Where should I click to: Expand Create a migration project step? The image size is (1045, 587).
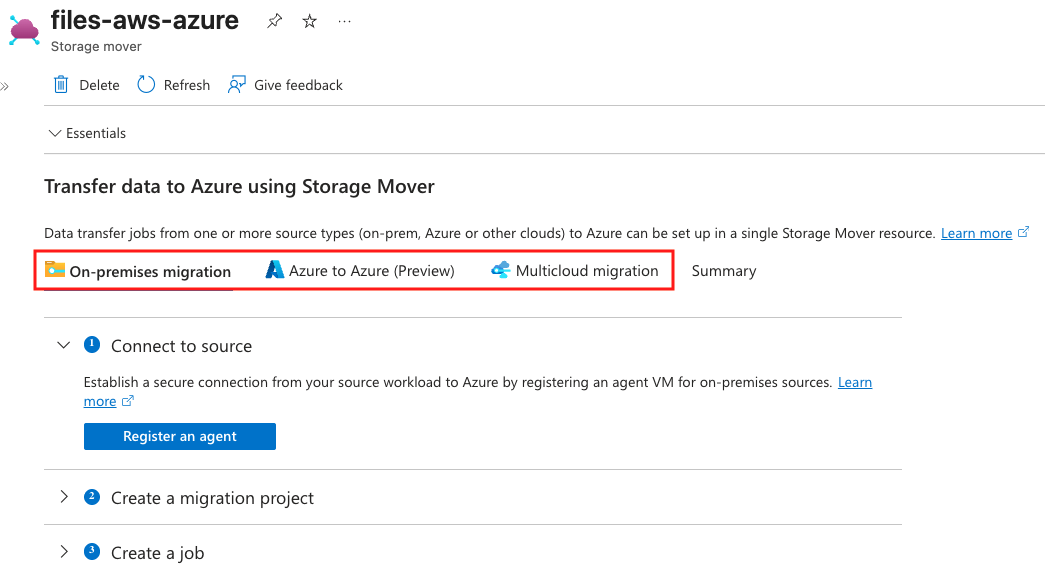click(x=64, y=497)
